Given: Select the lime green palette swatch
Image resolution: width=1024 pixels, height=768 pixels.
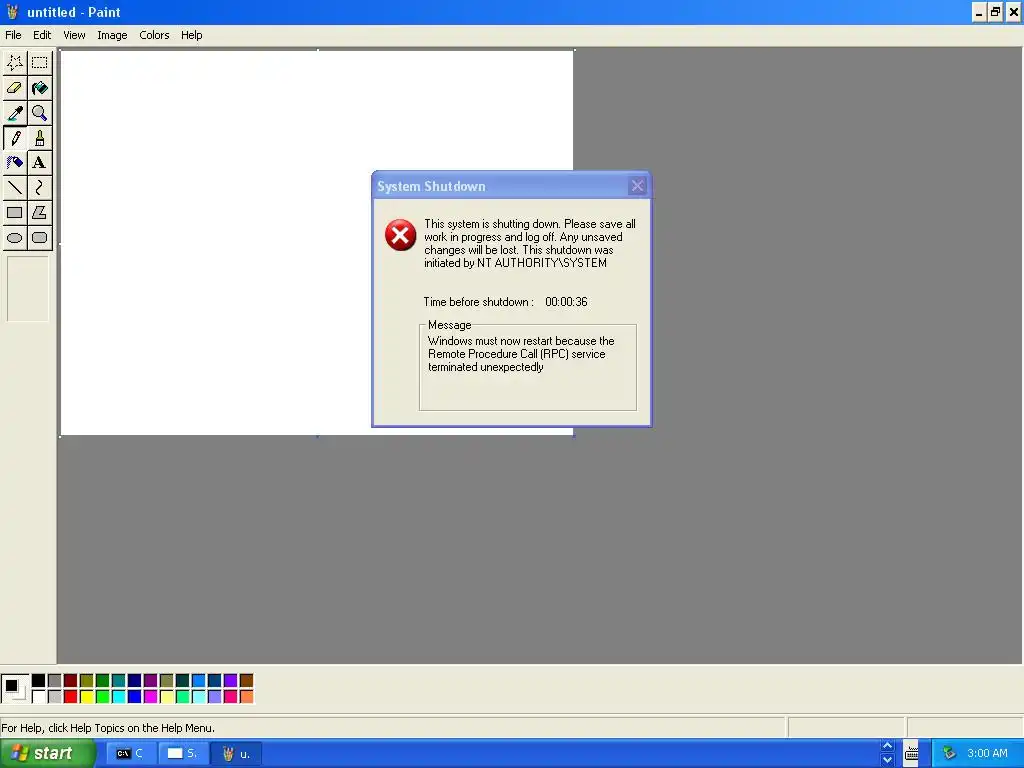Looking at the screenshot, I should [x=103, y=697].
